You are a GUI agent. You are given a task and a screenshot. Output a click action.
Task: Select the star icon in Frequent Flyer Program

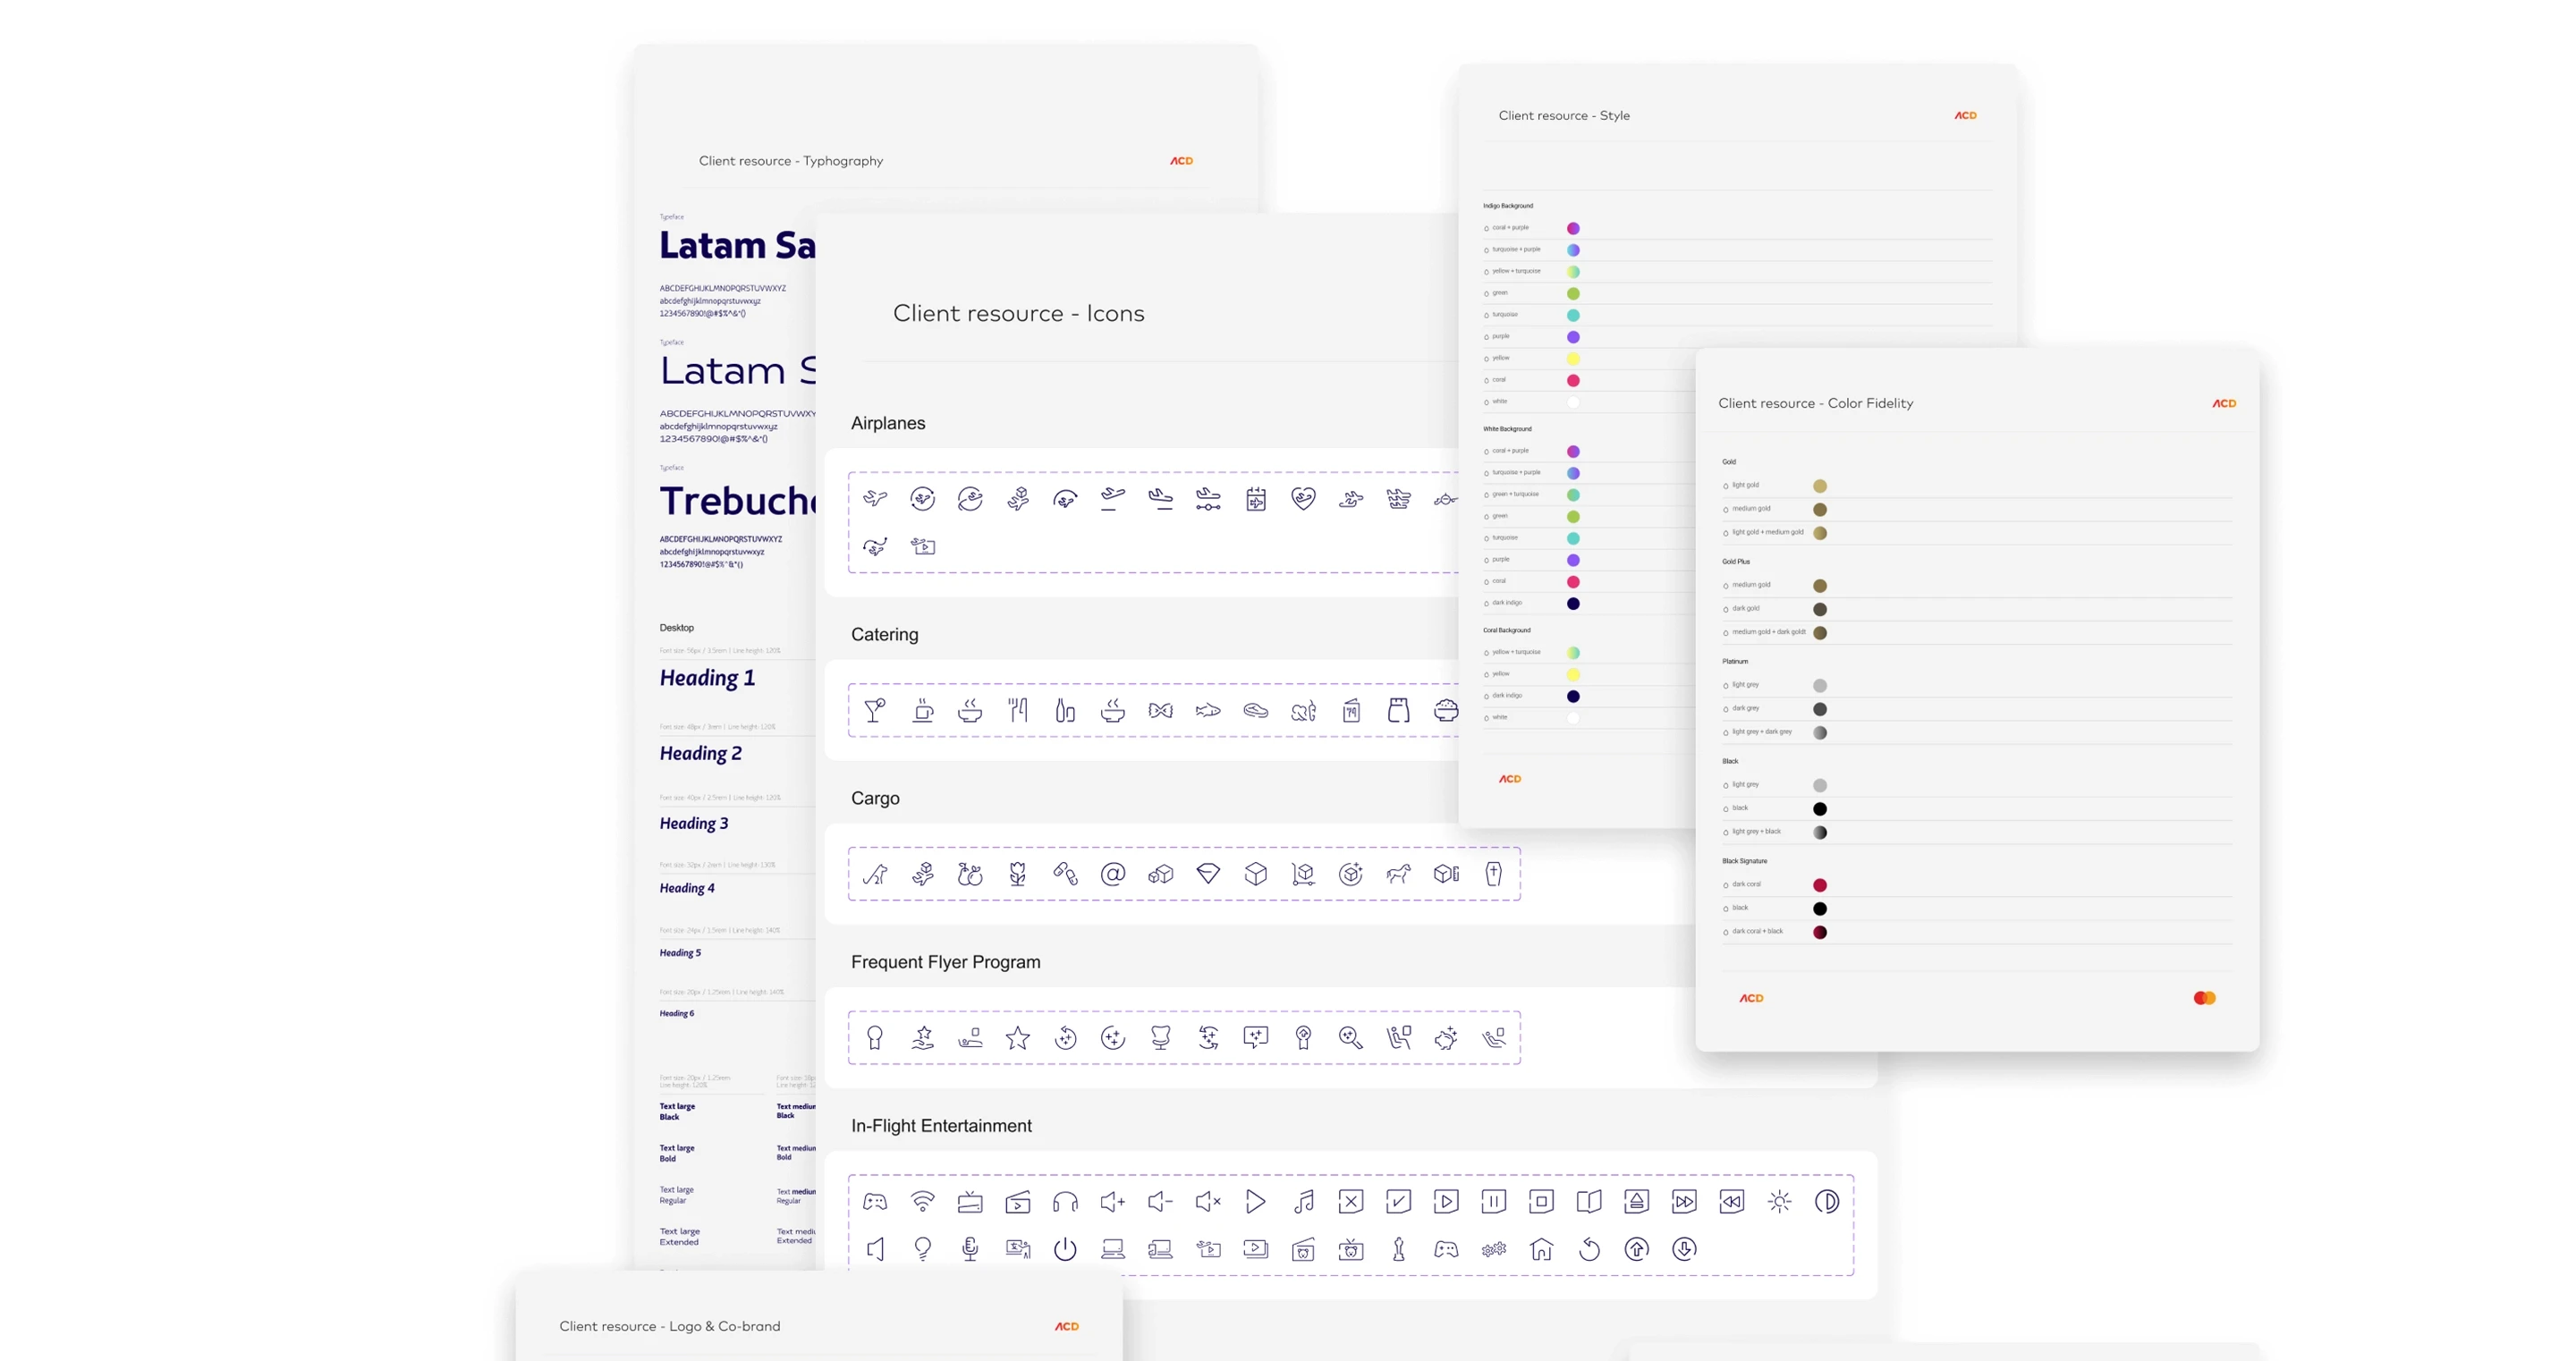tap(1017, 1037)
